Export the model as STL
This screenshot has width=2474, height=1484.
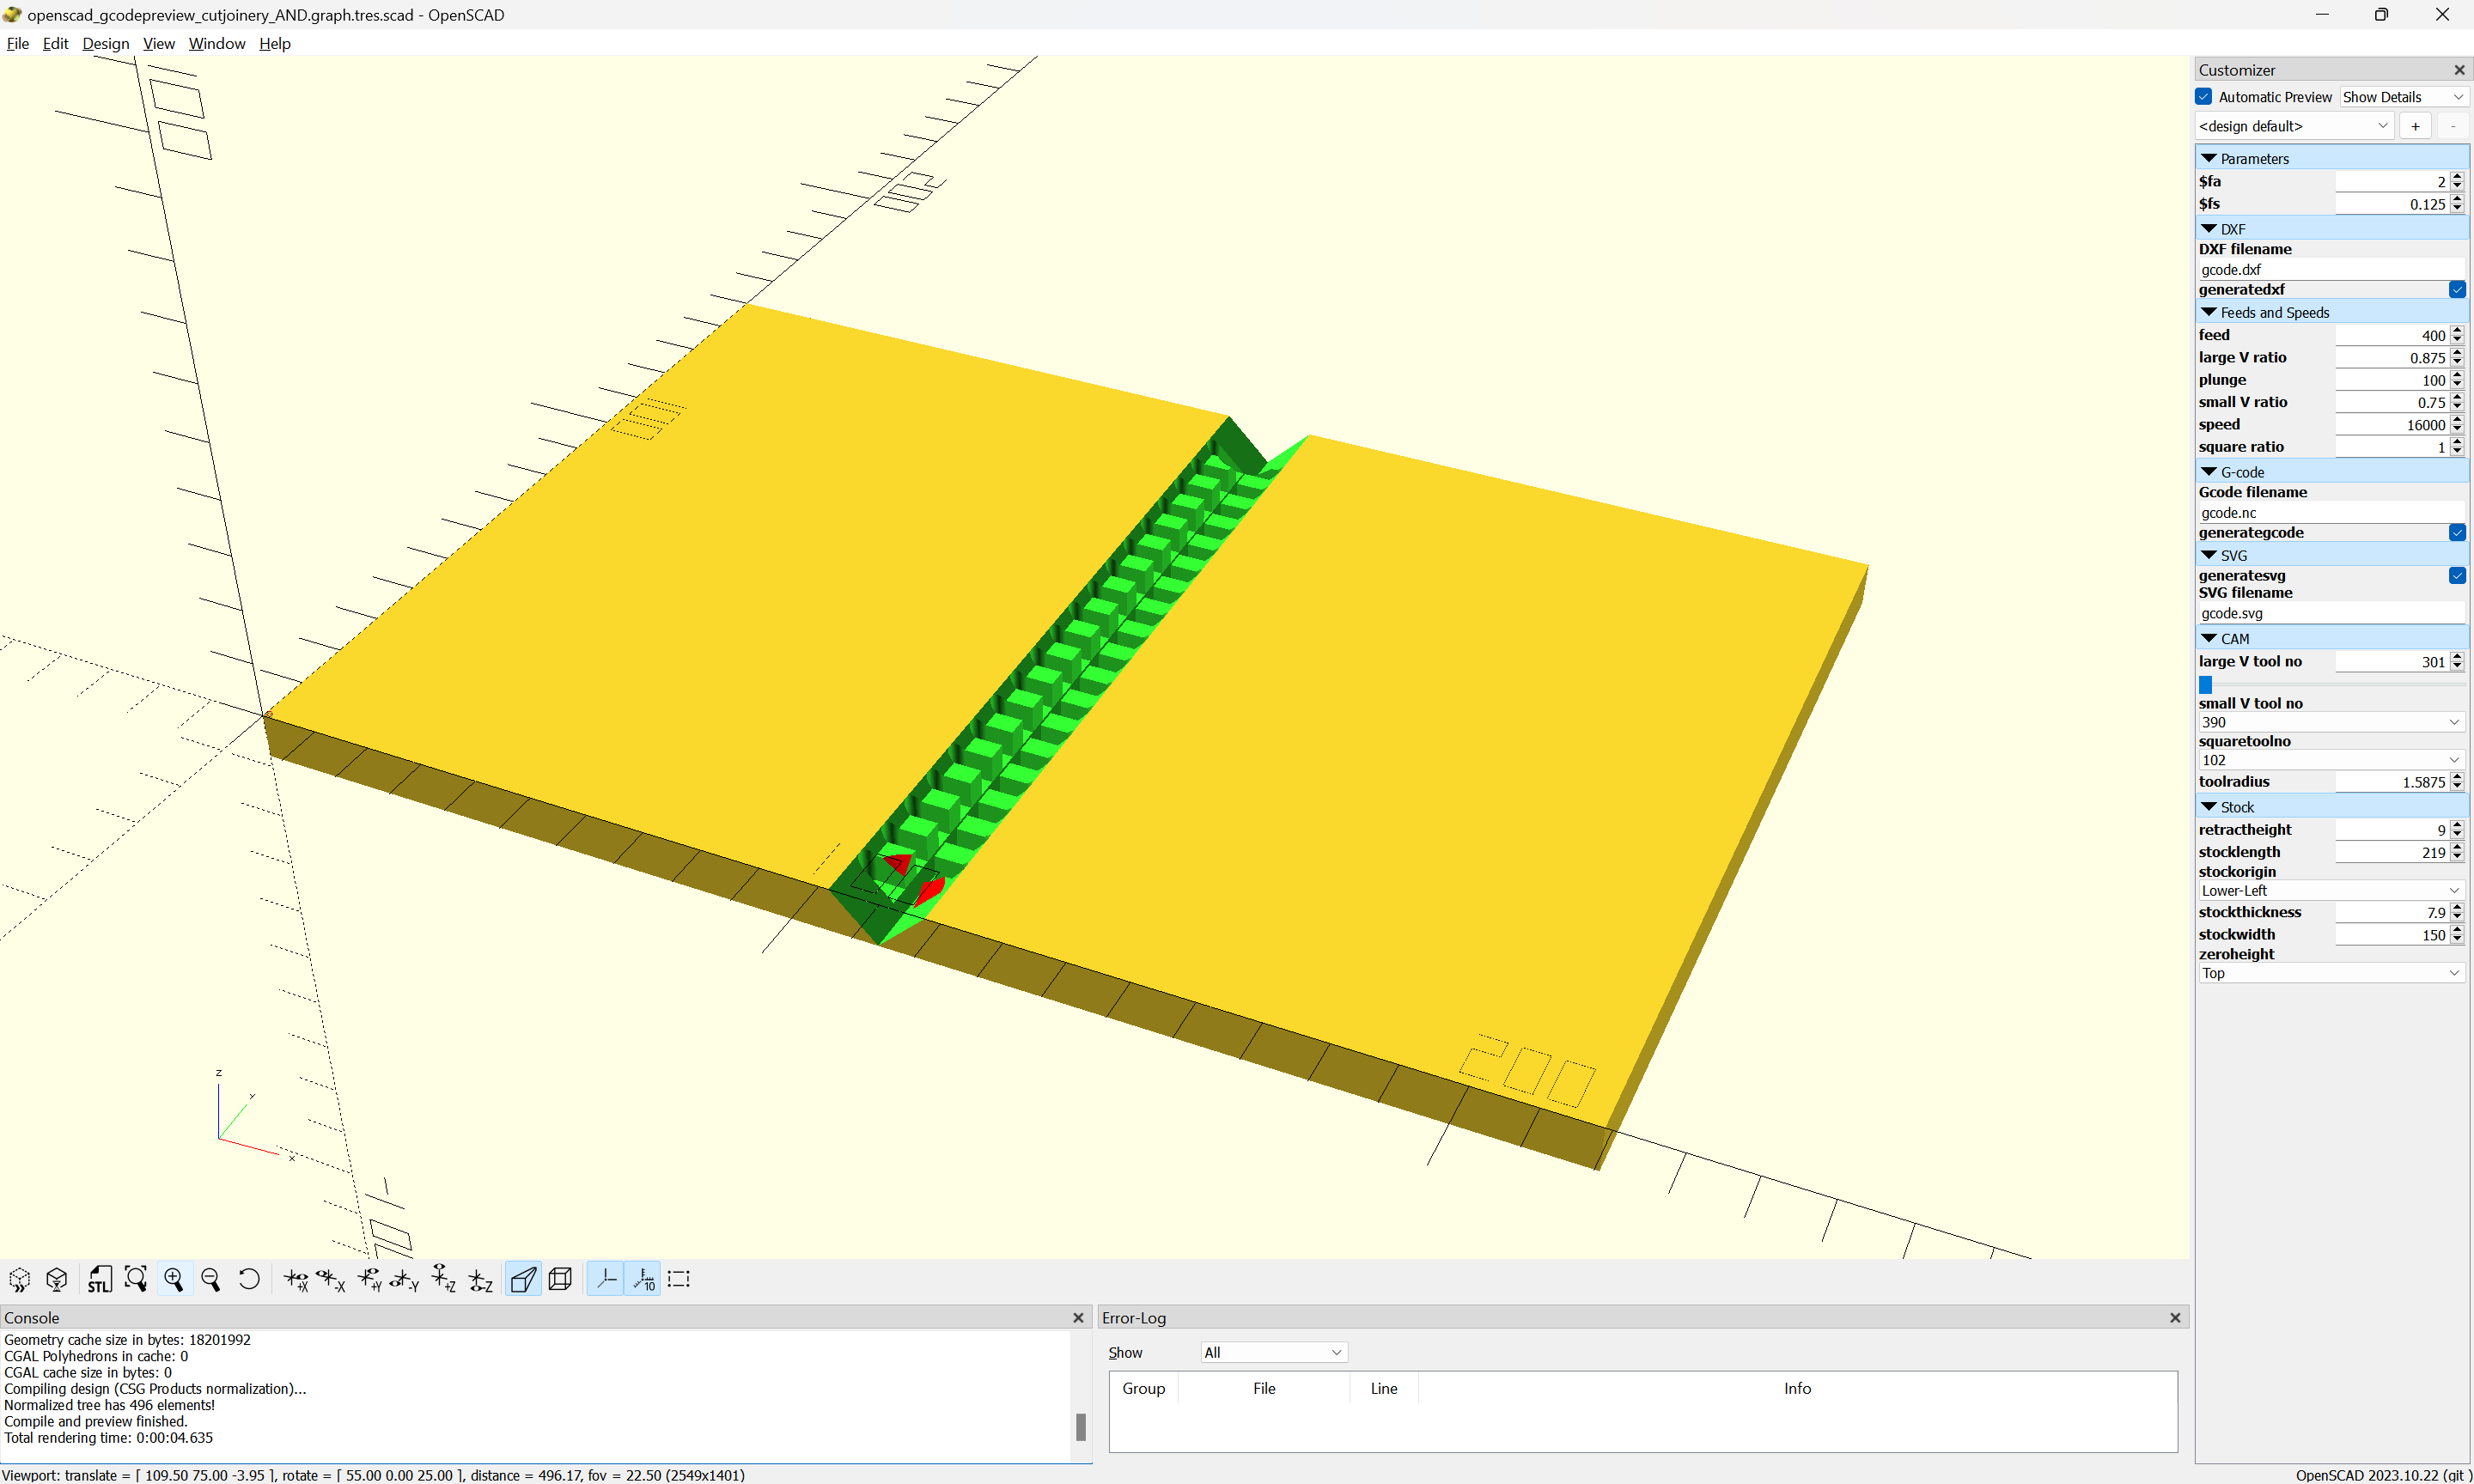pyautogui.click(x=99, y=1279)
